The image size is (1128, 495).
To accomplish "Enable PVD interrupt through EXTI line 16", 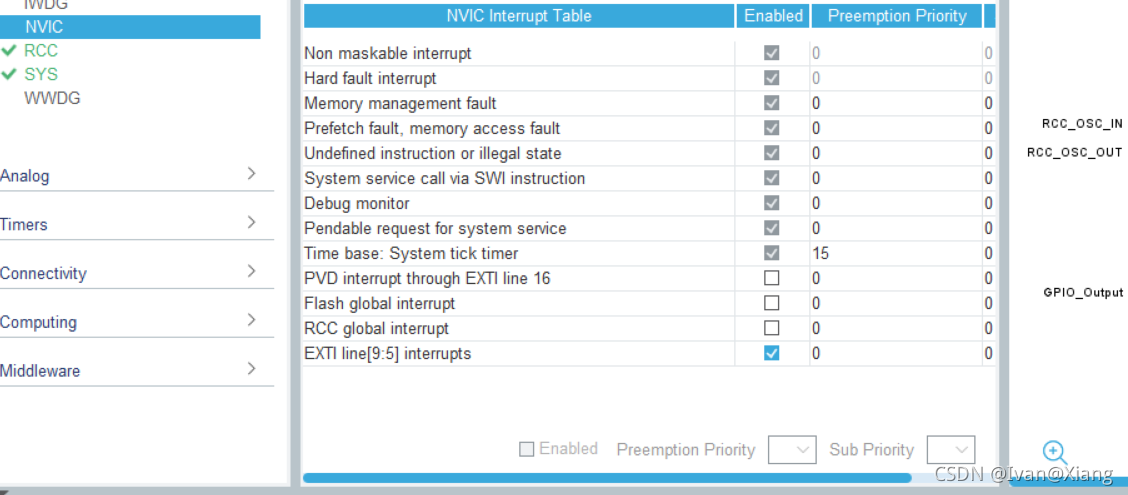I will 771,278.
